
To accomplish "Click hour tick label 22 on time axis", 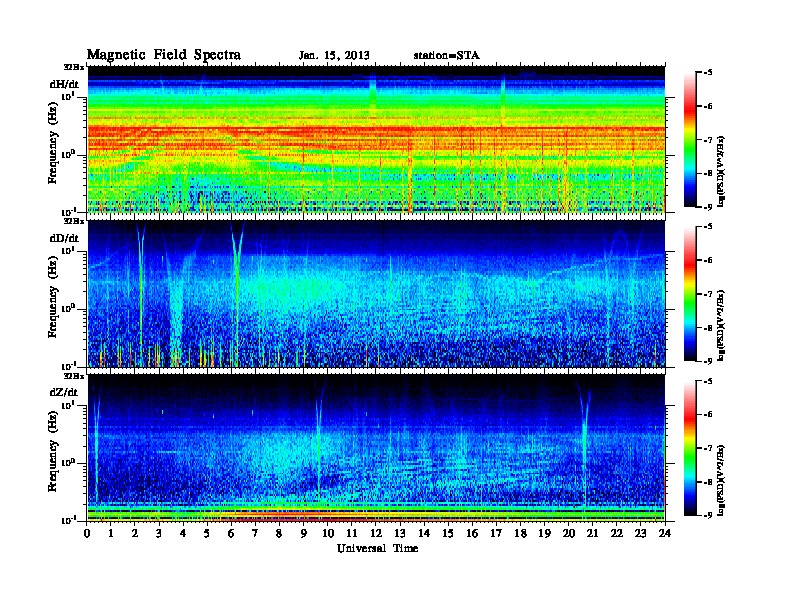I will 617,533.
